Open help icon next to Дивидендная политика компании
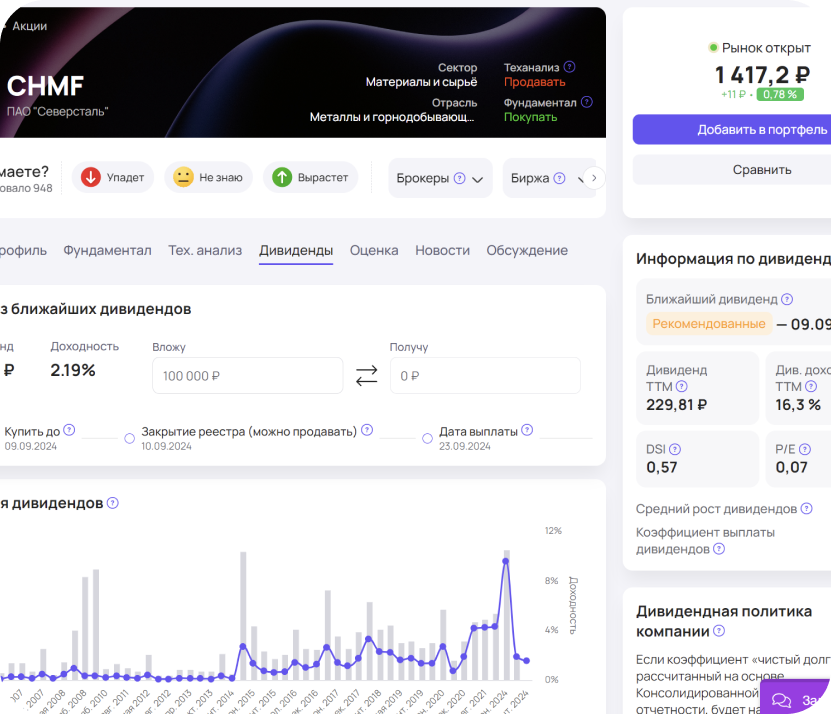Viewport: 831px width, 714px height. point(719,631)
